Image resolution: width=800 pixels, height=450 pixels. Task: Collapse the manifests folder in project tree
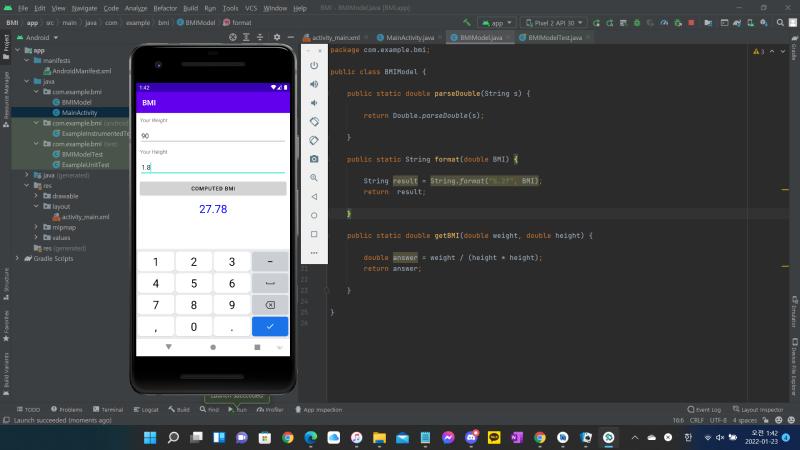coord(27,60)
